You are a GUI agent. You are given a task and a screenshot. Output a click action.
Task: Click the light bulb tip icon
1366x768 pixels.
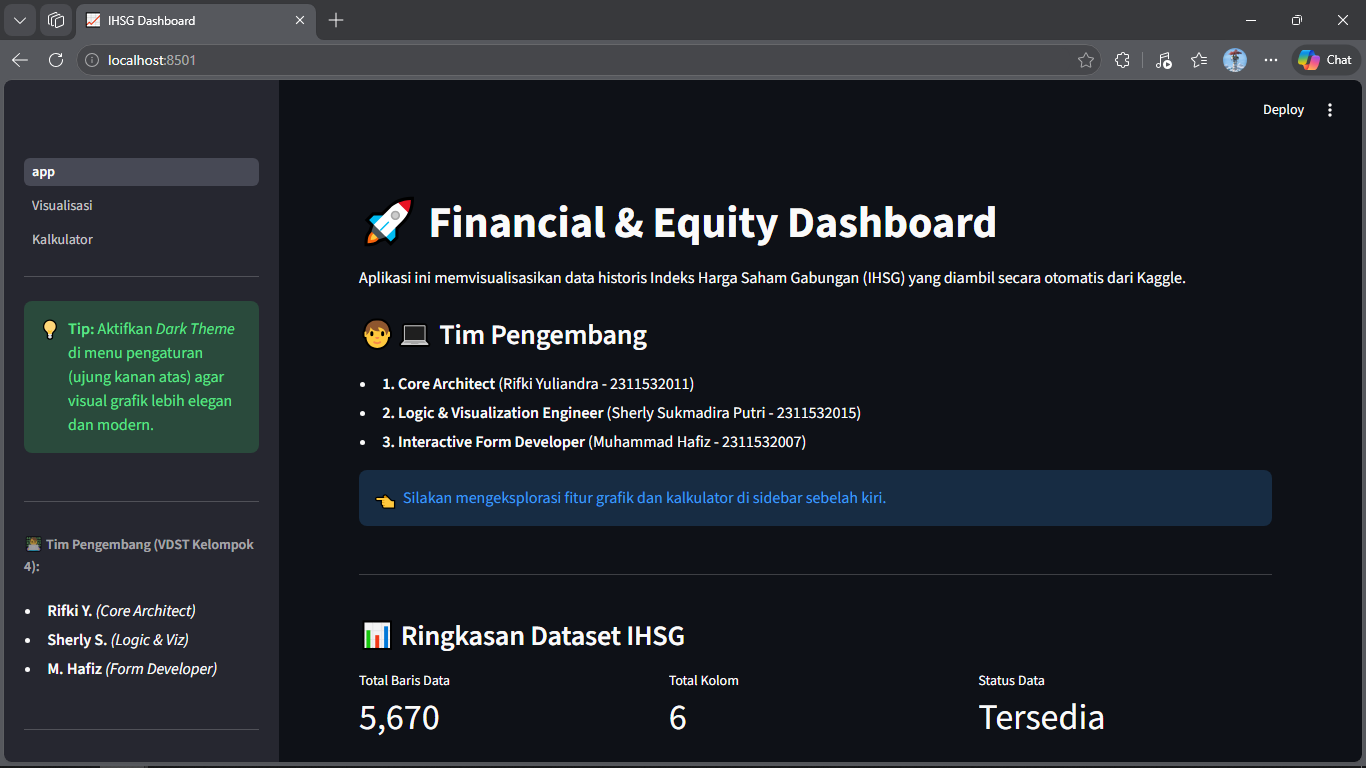pos(50,329)
